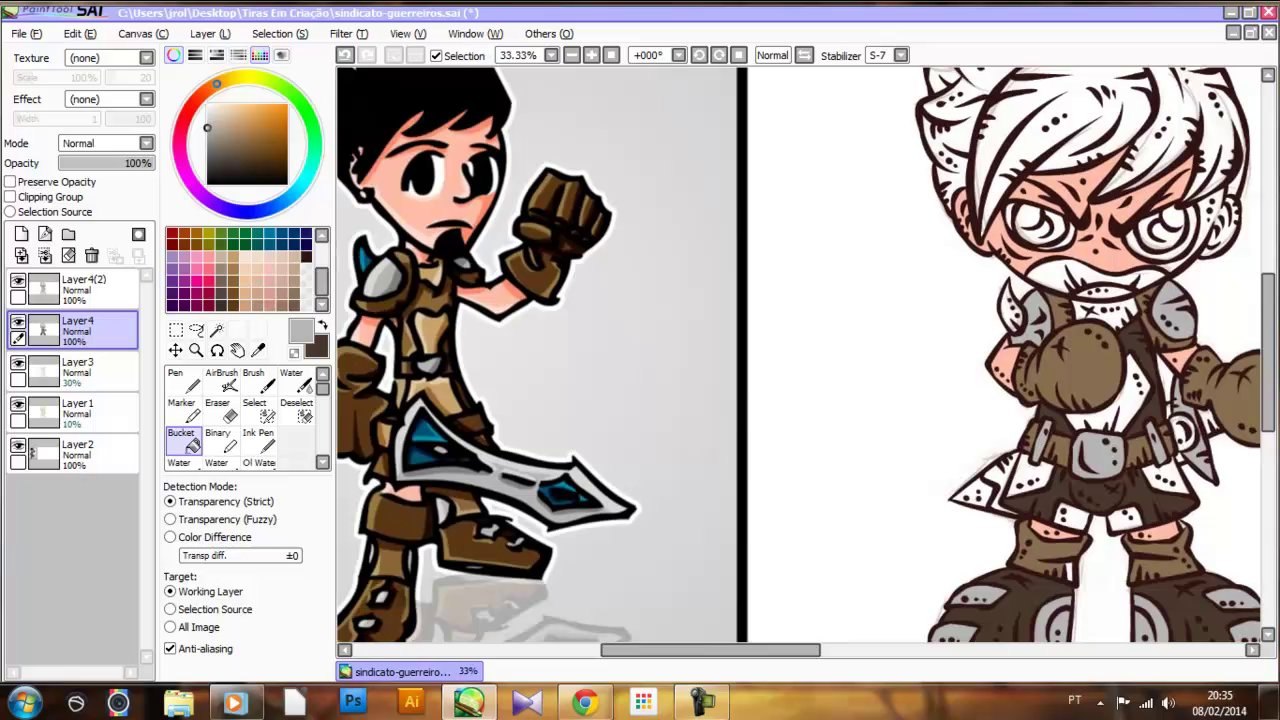Delete layer with trash icon

click(x=91, y=256)
